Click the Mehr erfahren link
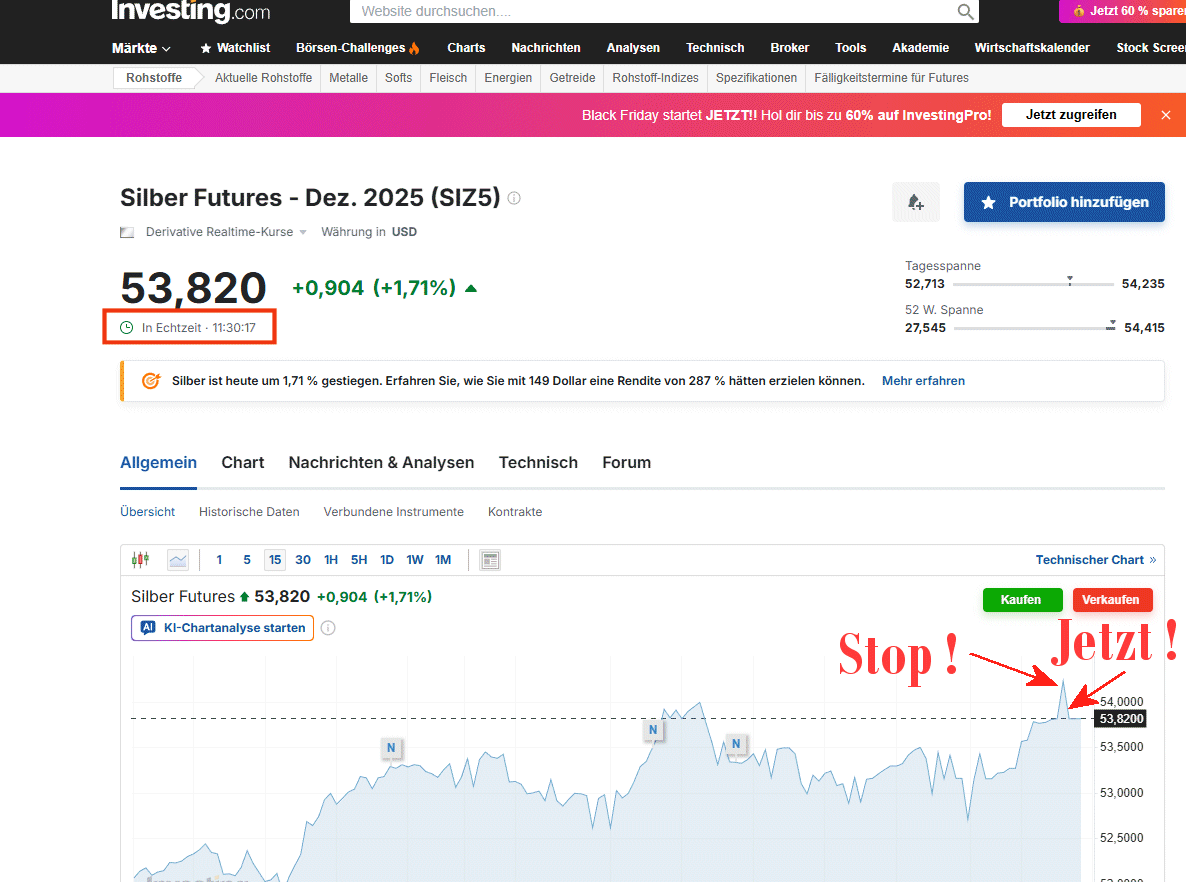Screen dimensions: 1186x882 point(923,380)
